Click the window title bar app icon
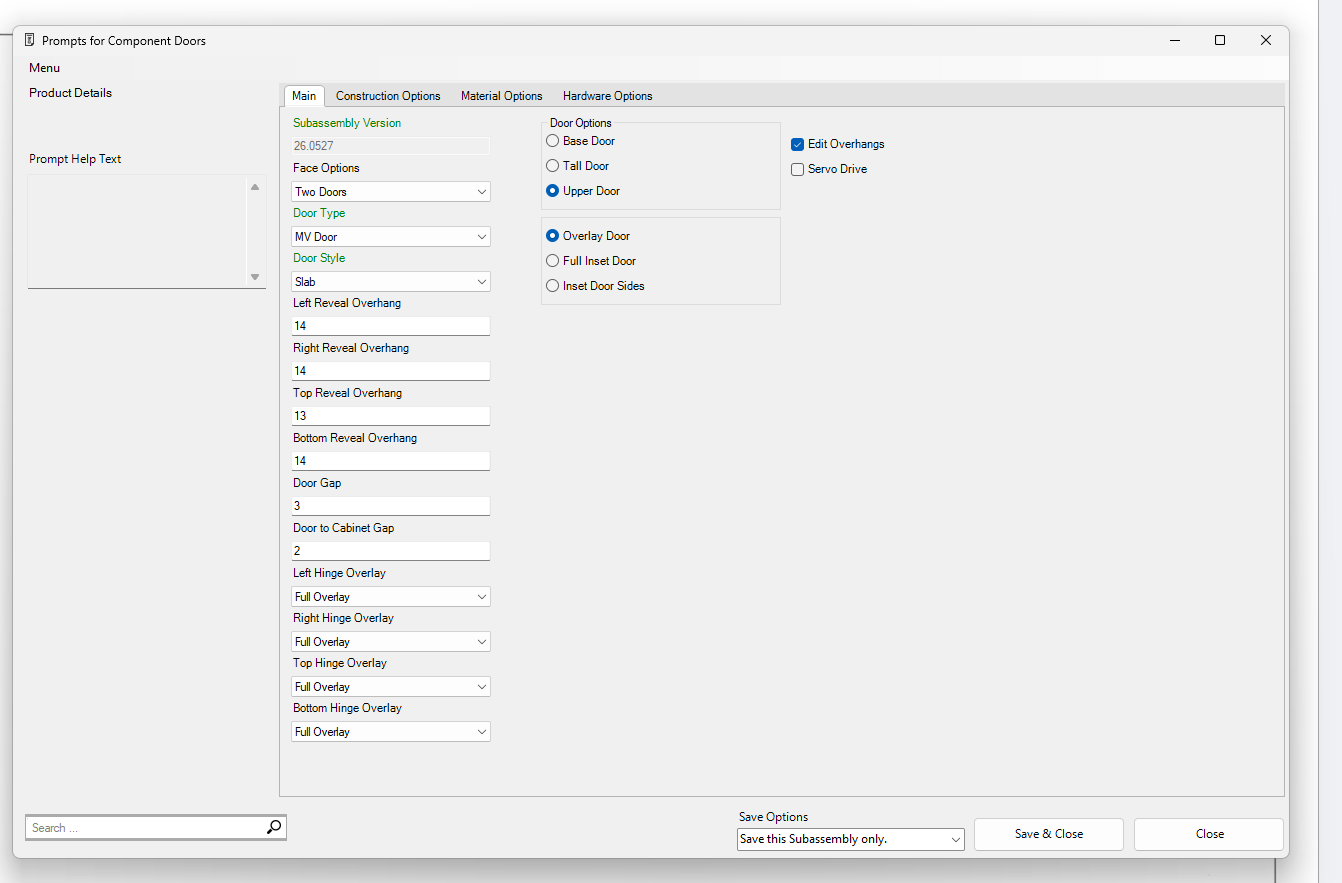 click(x=29, y=40)
